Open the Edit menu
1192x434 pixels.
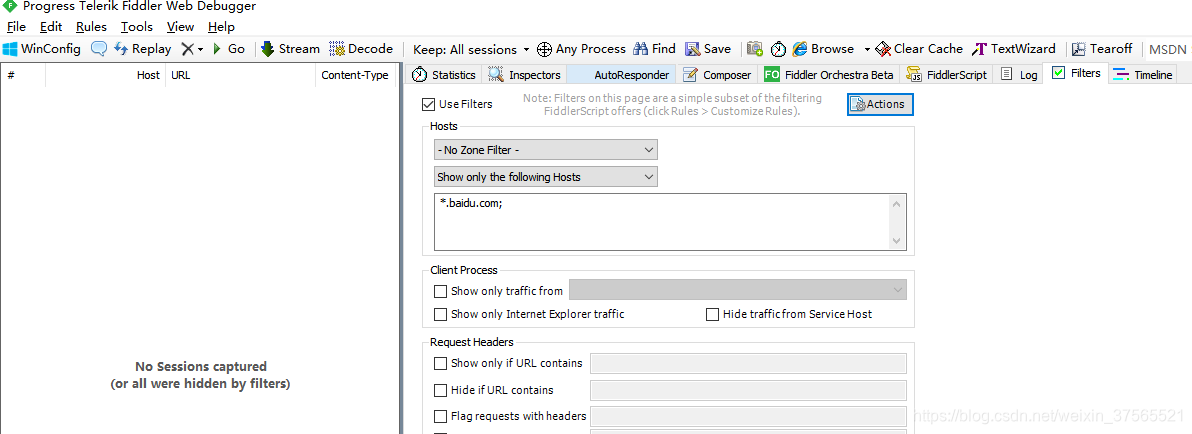pyautogui.click(x=51, y=27)
